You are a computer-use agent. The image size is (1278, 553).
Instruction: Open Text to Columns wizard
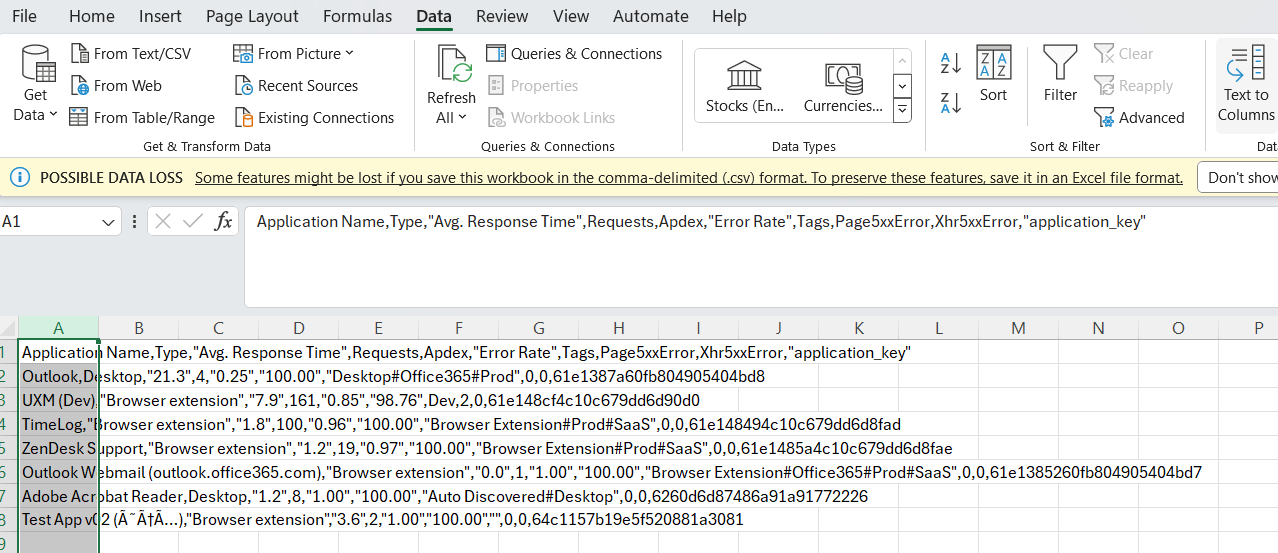1246,84
